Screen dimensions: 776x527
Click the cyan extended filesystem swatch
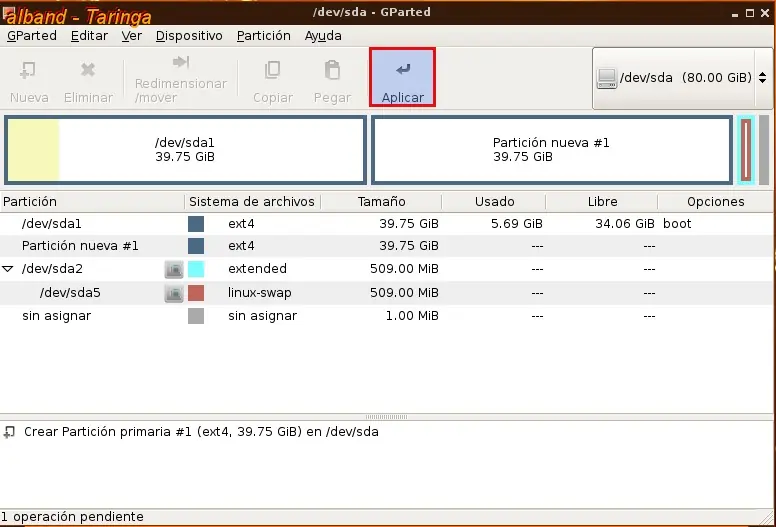pos(196,269)
